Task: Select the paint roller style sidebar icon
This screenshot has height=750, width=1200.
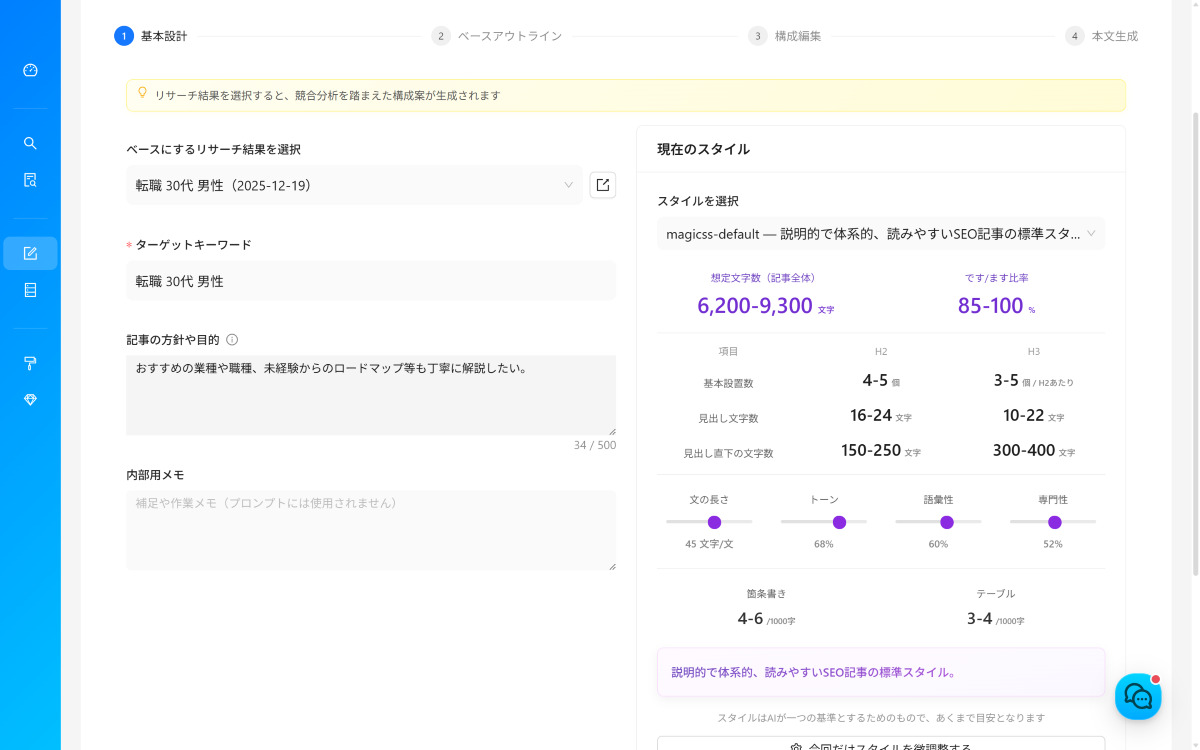Action: (30, 363)
